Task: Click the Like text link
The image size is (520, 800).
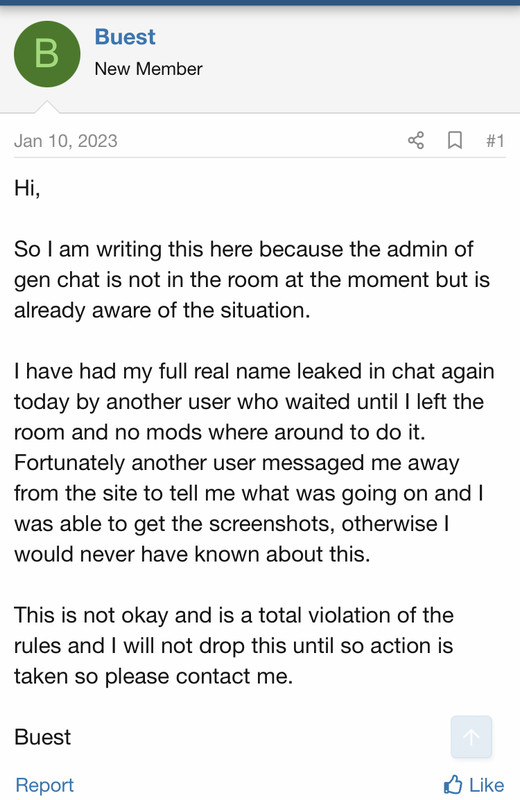Action: 486,785
